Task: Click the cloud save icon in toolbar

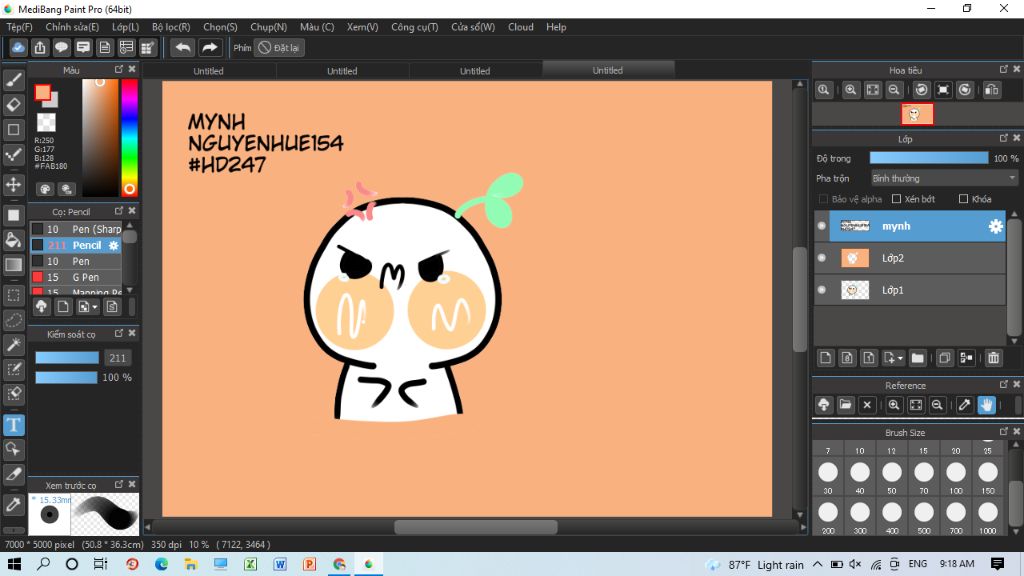Action: tap(18, 48)
